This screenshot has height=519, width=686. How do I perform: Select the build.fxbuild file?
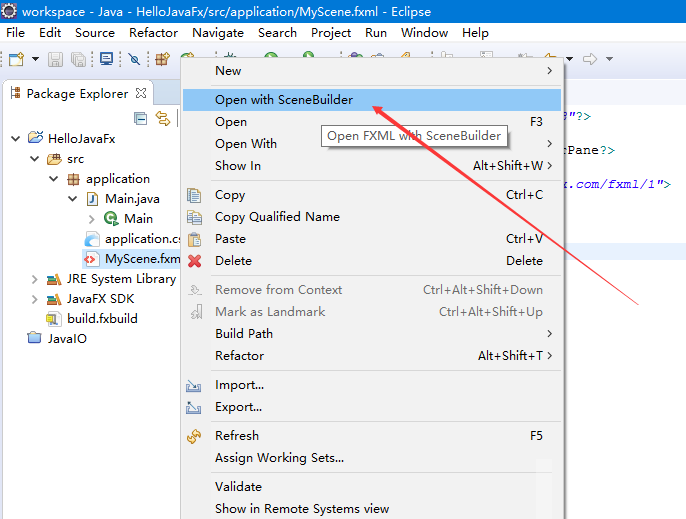point(102,319)
